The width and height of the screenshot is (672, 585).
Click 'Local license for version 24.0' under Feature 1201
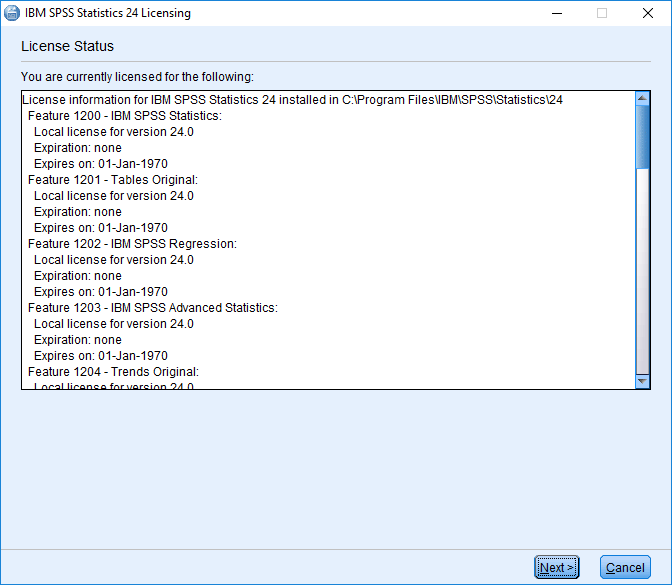(x=114, y=196)
